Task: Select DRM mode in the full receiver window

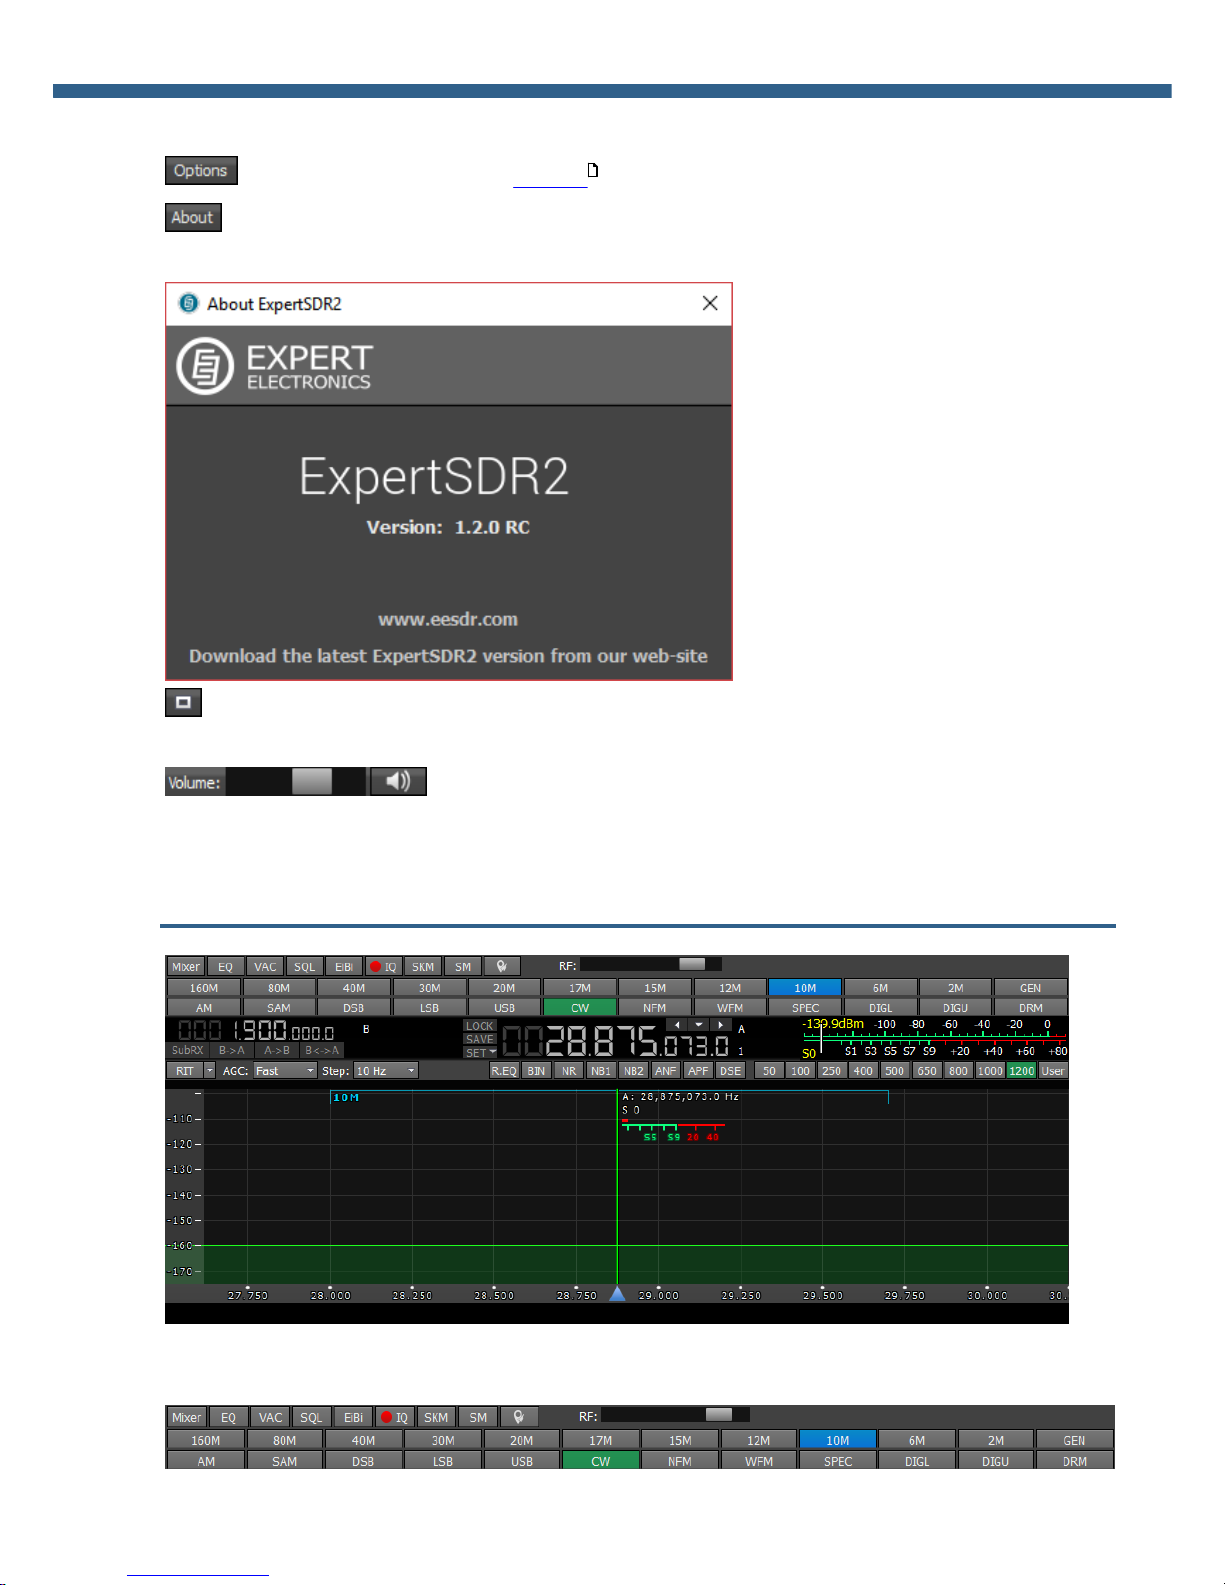Action: click(1030, 1008)
